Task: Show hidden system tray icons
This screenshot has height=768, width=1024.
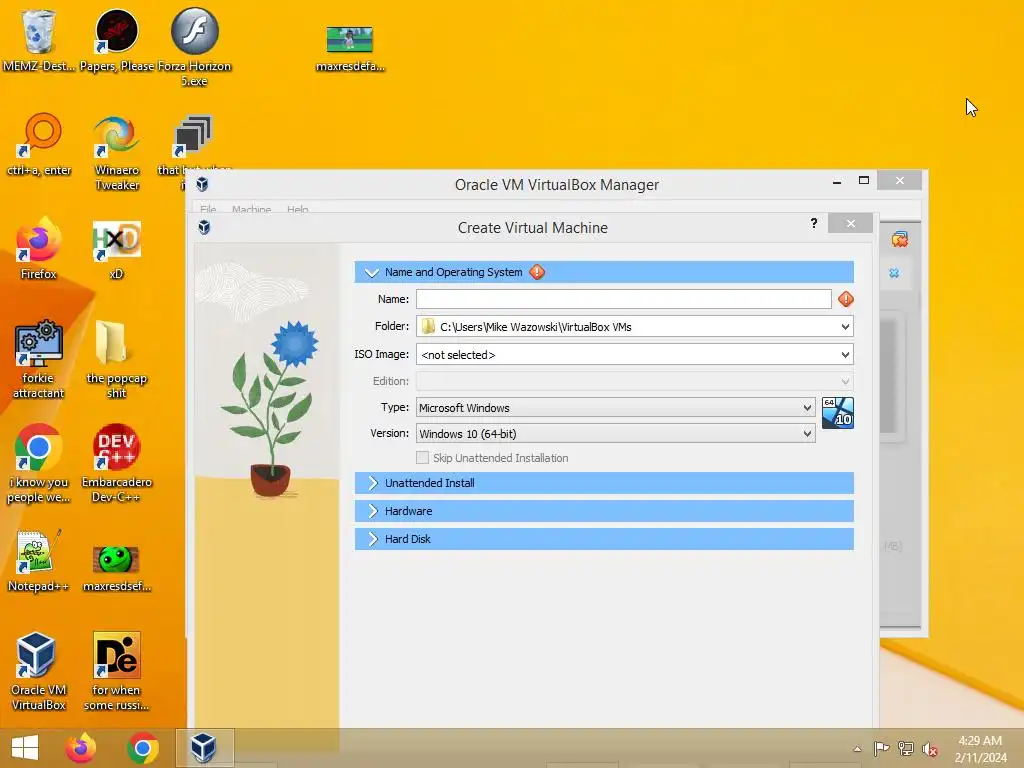Action: pyautogui.click(x=857, y=749)
